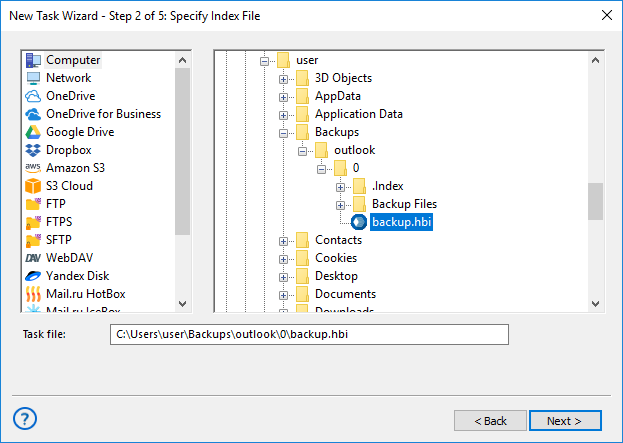The image size is (623, 443).
Task: Expand the Desktop folder
Action: pos(283,277)
